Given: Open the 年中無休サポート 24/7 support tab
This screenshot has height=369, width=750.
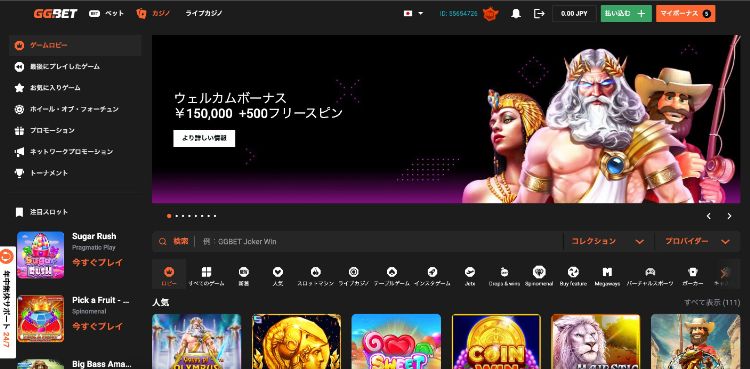Looking at the screenshot, I should point(7,302).
